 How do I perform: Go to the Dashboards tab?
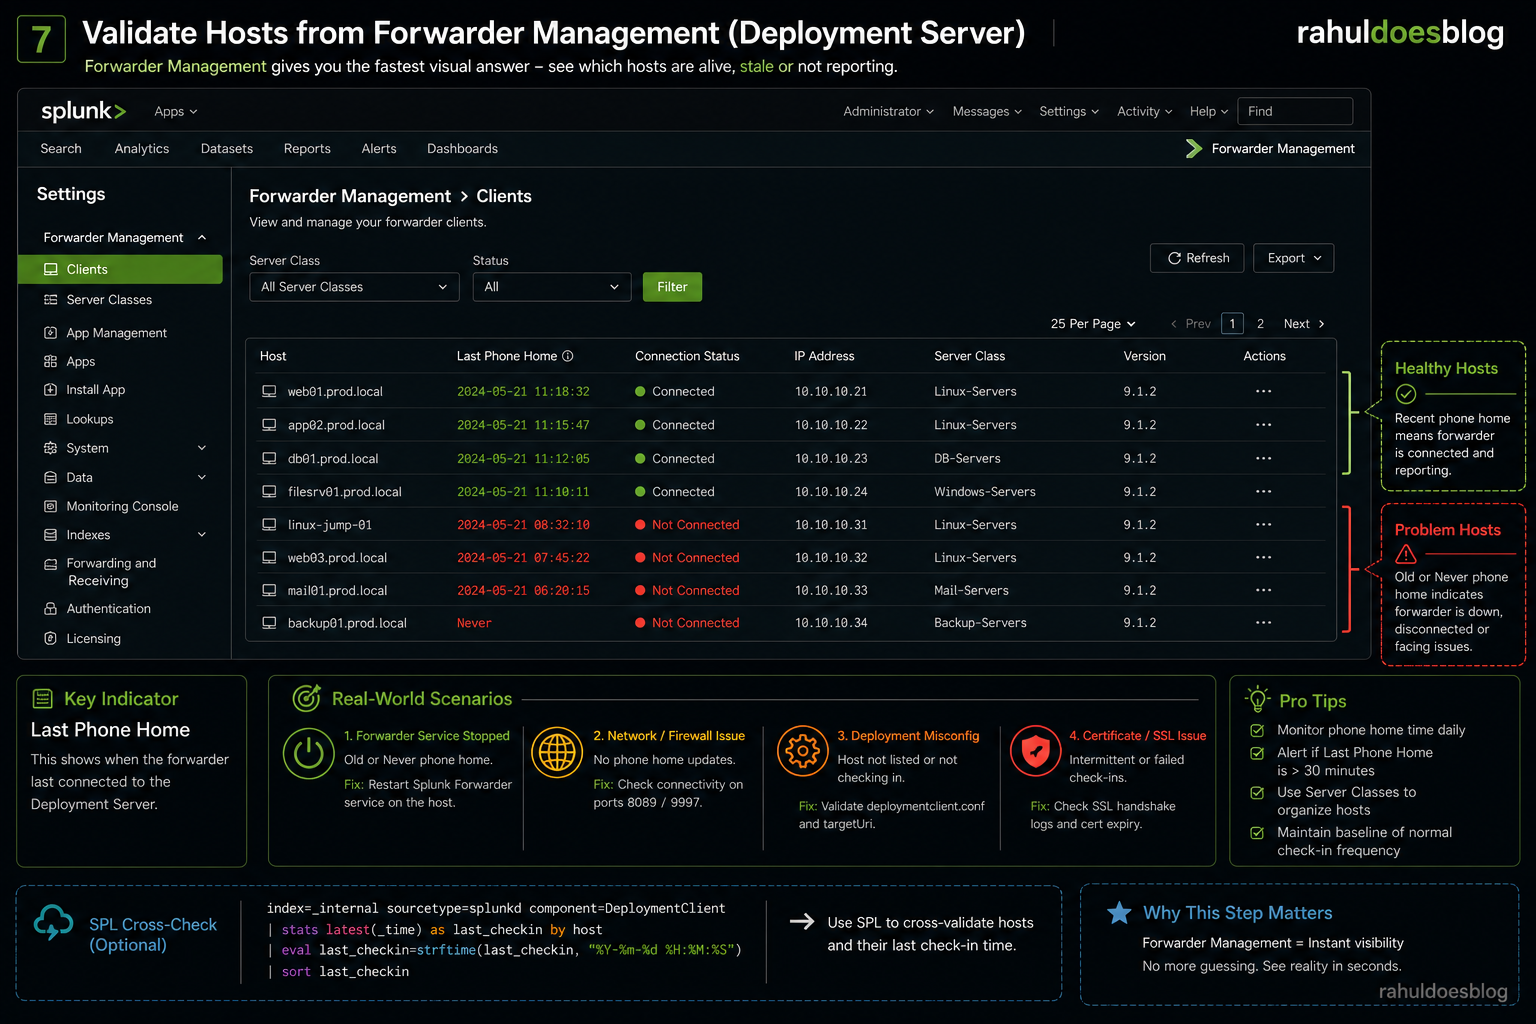pos(462,149)
